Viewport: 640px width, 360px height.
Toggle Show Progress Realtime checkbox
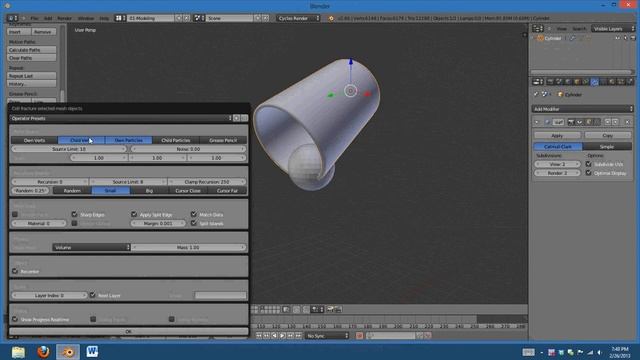[15, 319]
